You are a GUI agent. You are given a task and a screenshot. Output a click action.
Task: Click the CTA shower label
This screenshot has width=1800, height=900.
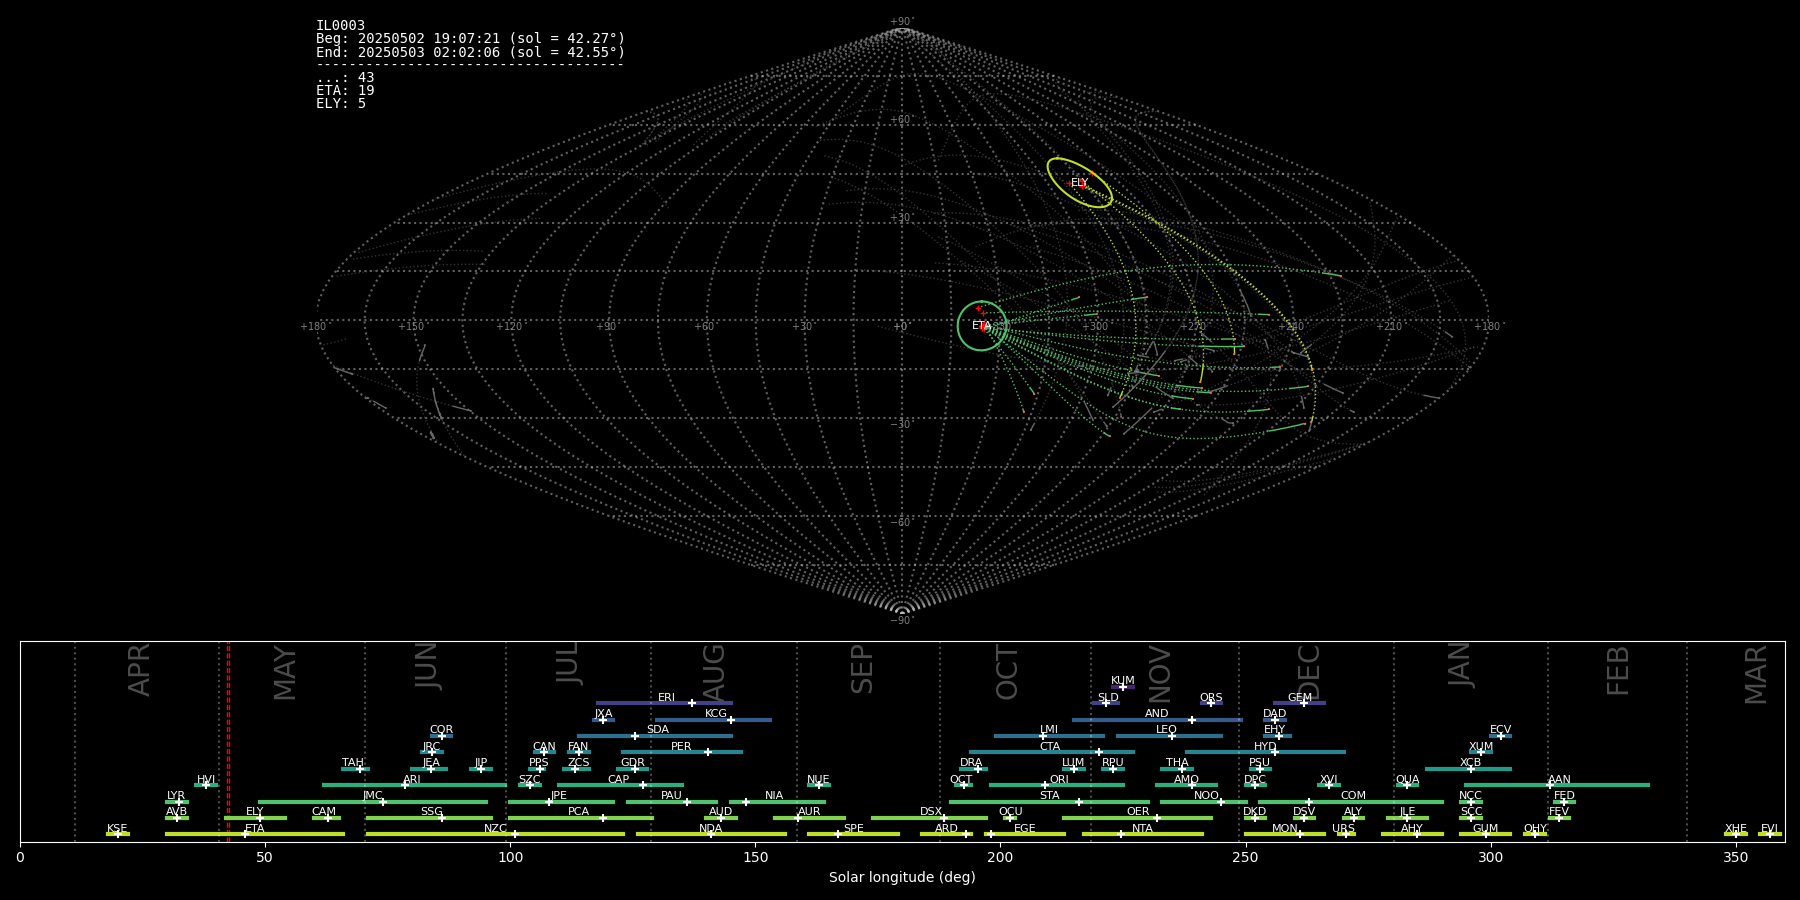point(1049,746)
